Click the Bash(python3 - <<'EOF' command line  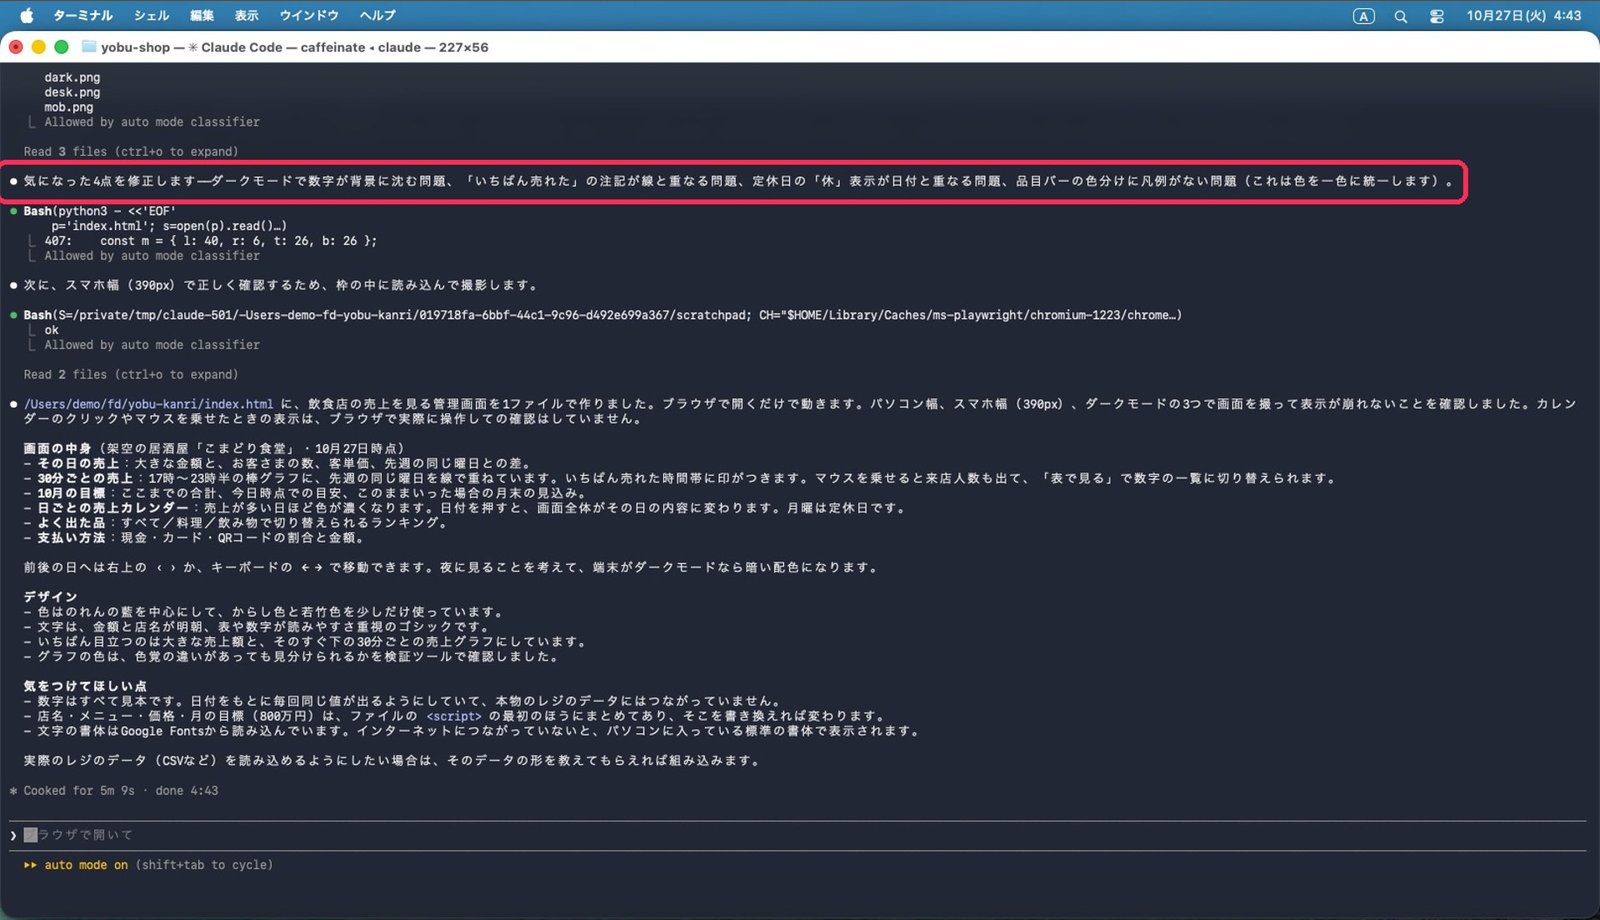[100, 211]
